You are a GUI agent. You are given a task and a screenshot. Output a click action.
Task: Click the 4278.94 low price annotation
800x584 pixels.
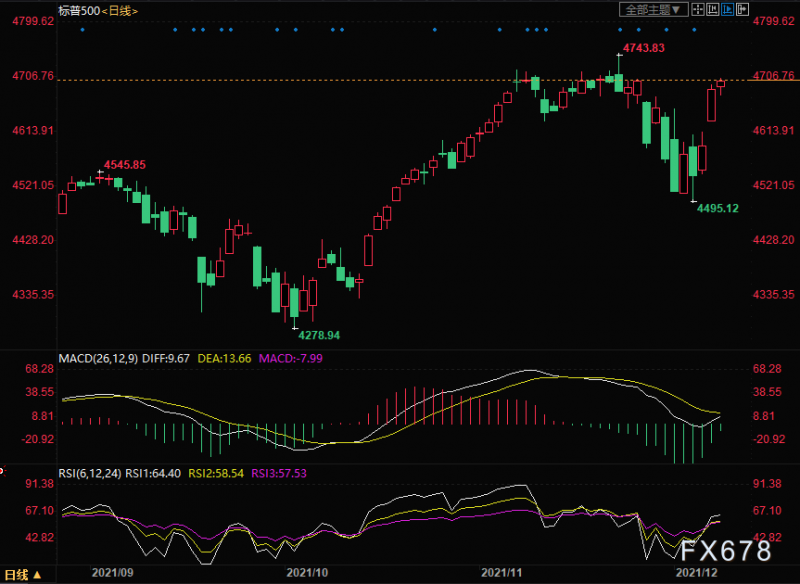coord(319,335)
